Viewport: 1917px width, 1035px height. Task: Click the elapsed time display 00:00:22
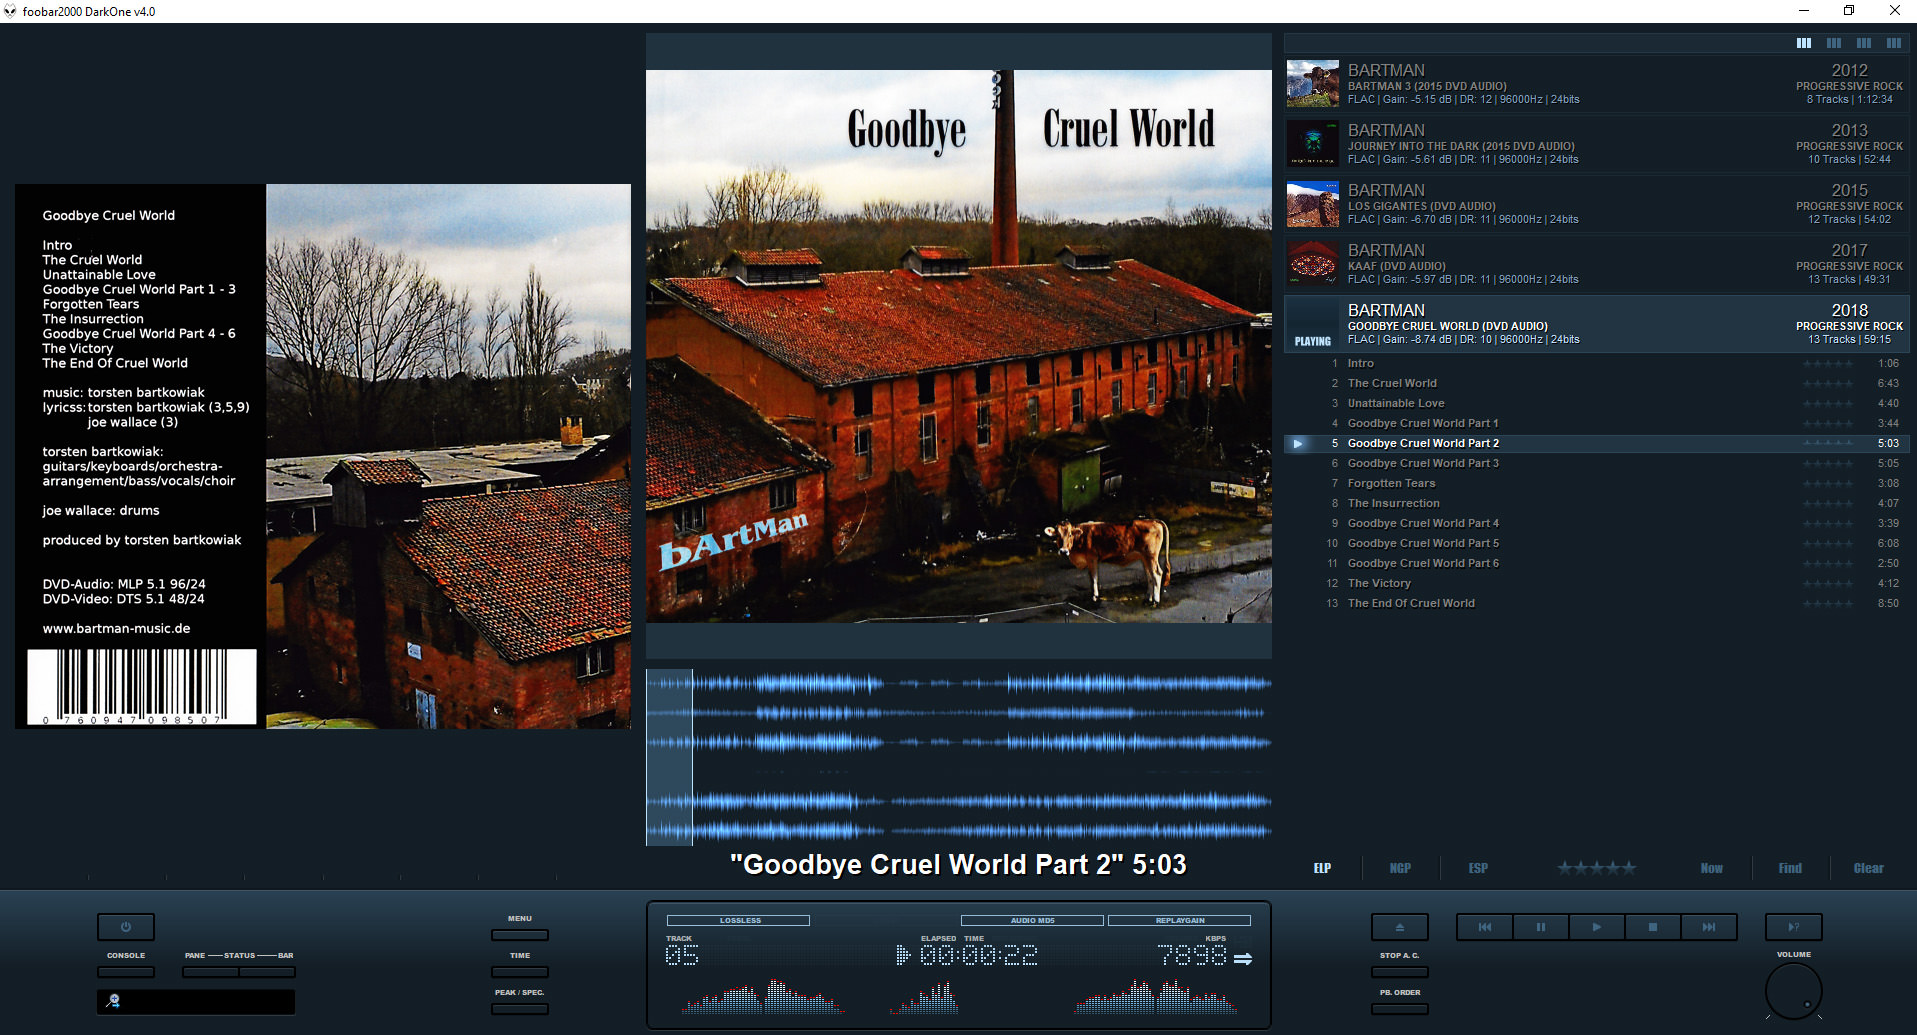[978, 956]
